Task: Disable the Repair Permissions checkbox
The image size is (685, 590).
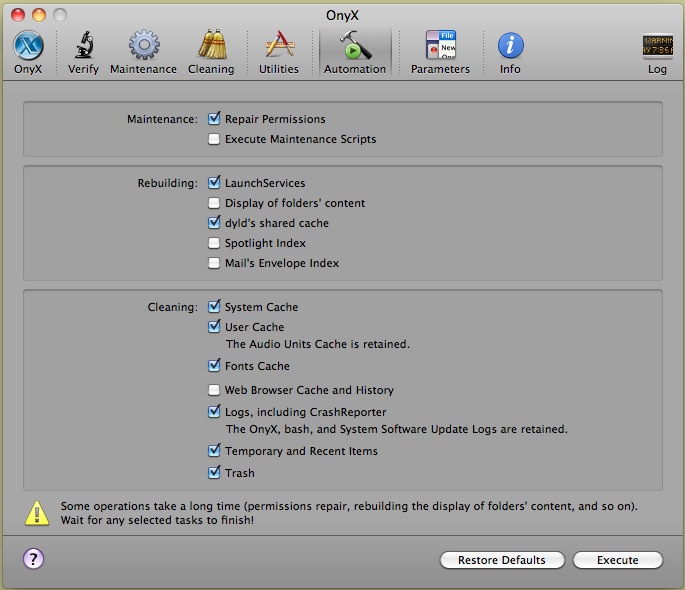Action: tap(214, 119)
